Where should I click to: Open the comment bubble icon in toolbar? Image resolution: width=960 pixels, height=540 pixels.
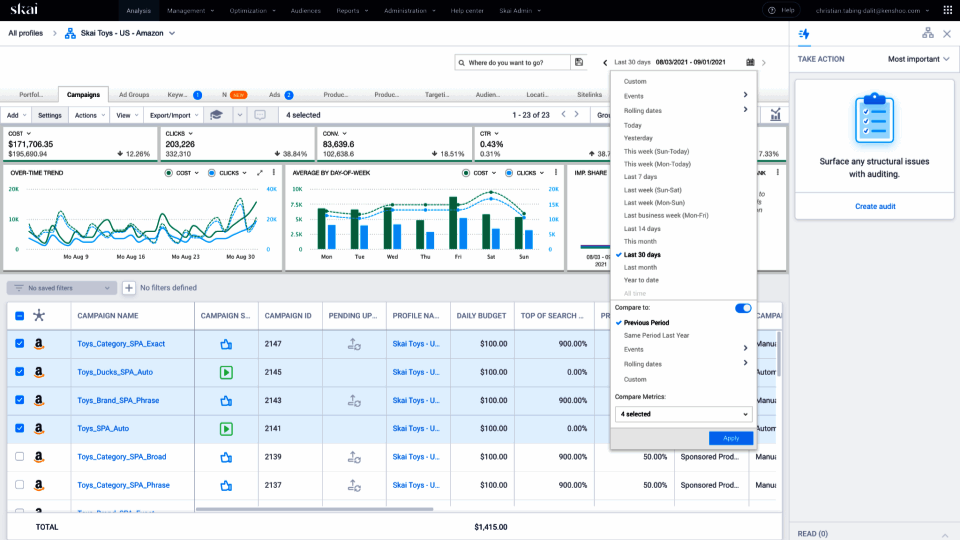260,115
